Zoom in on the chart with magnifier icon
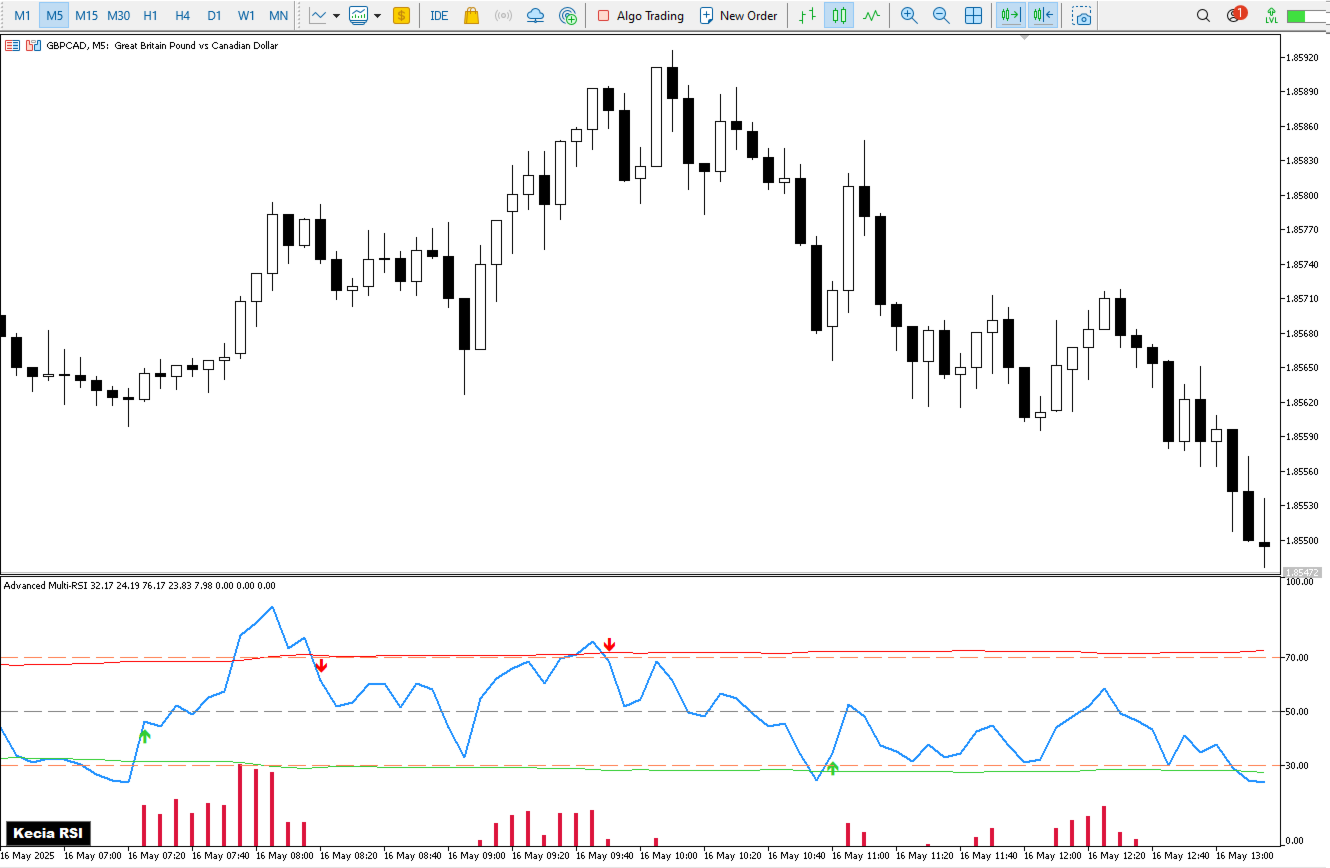The width and height of the screenshot is (1330, 868). pyautogui.click(x=909, y=15)
